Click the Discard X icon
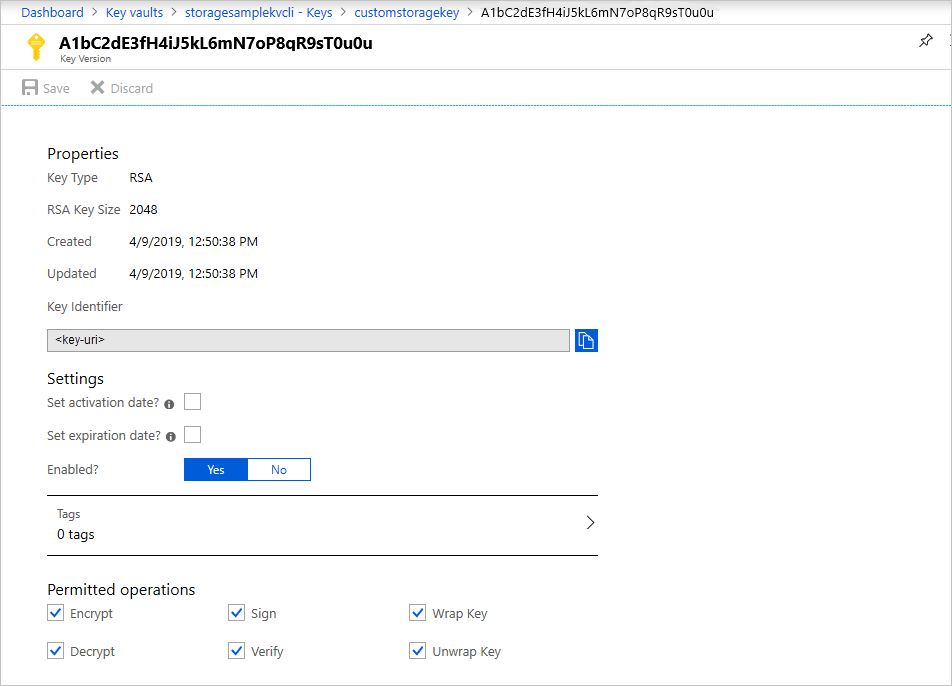This screenshot has width=952, height=686. [96, 87]
